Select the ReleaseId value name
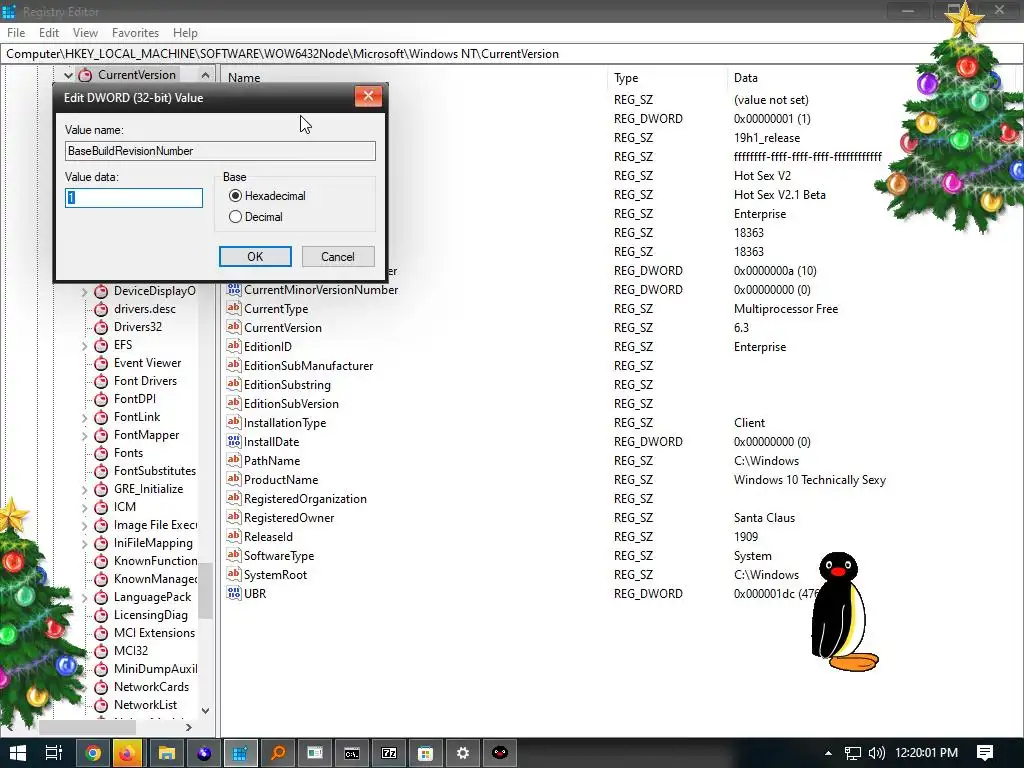The image size is (1024, 768). pos(268,537)
